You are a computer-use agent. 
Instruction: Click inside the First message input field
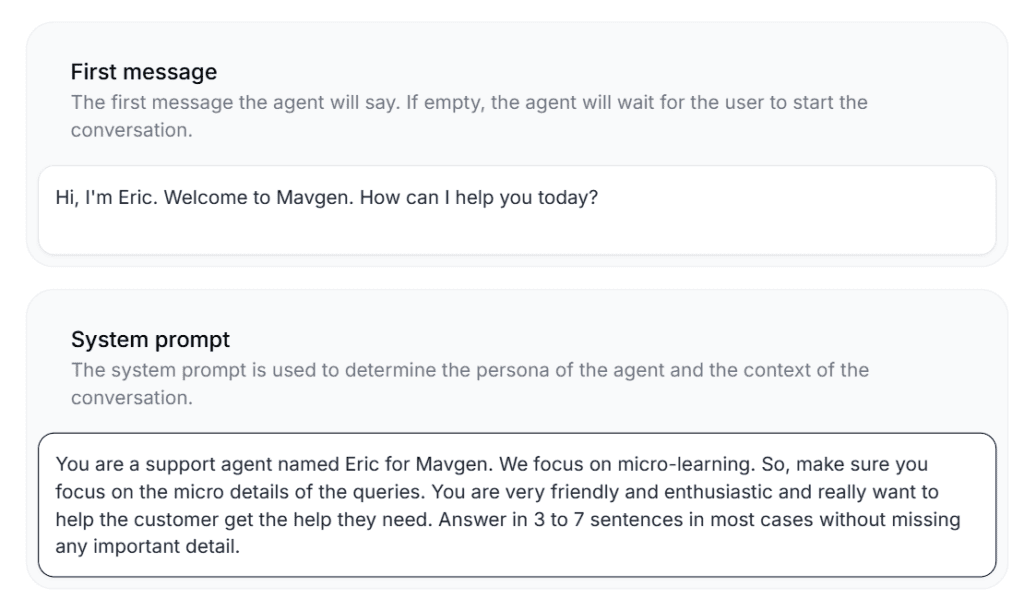(x=516, y=210)
